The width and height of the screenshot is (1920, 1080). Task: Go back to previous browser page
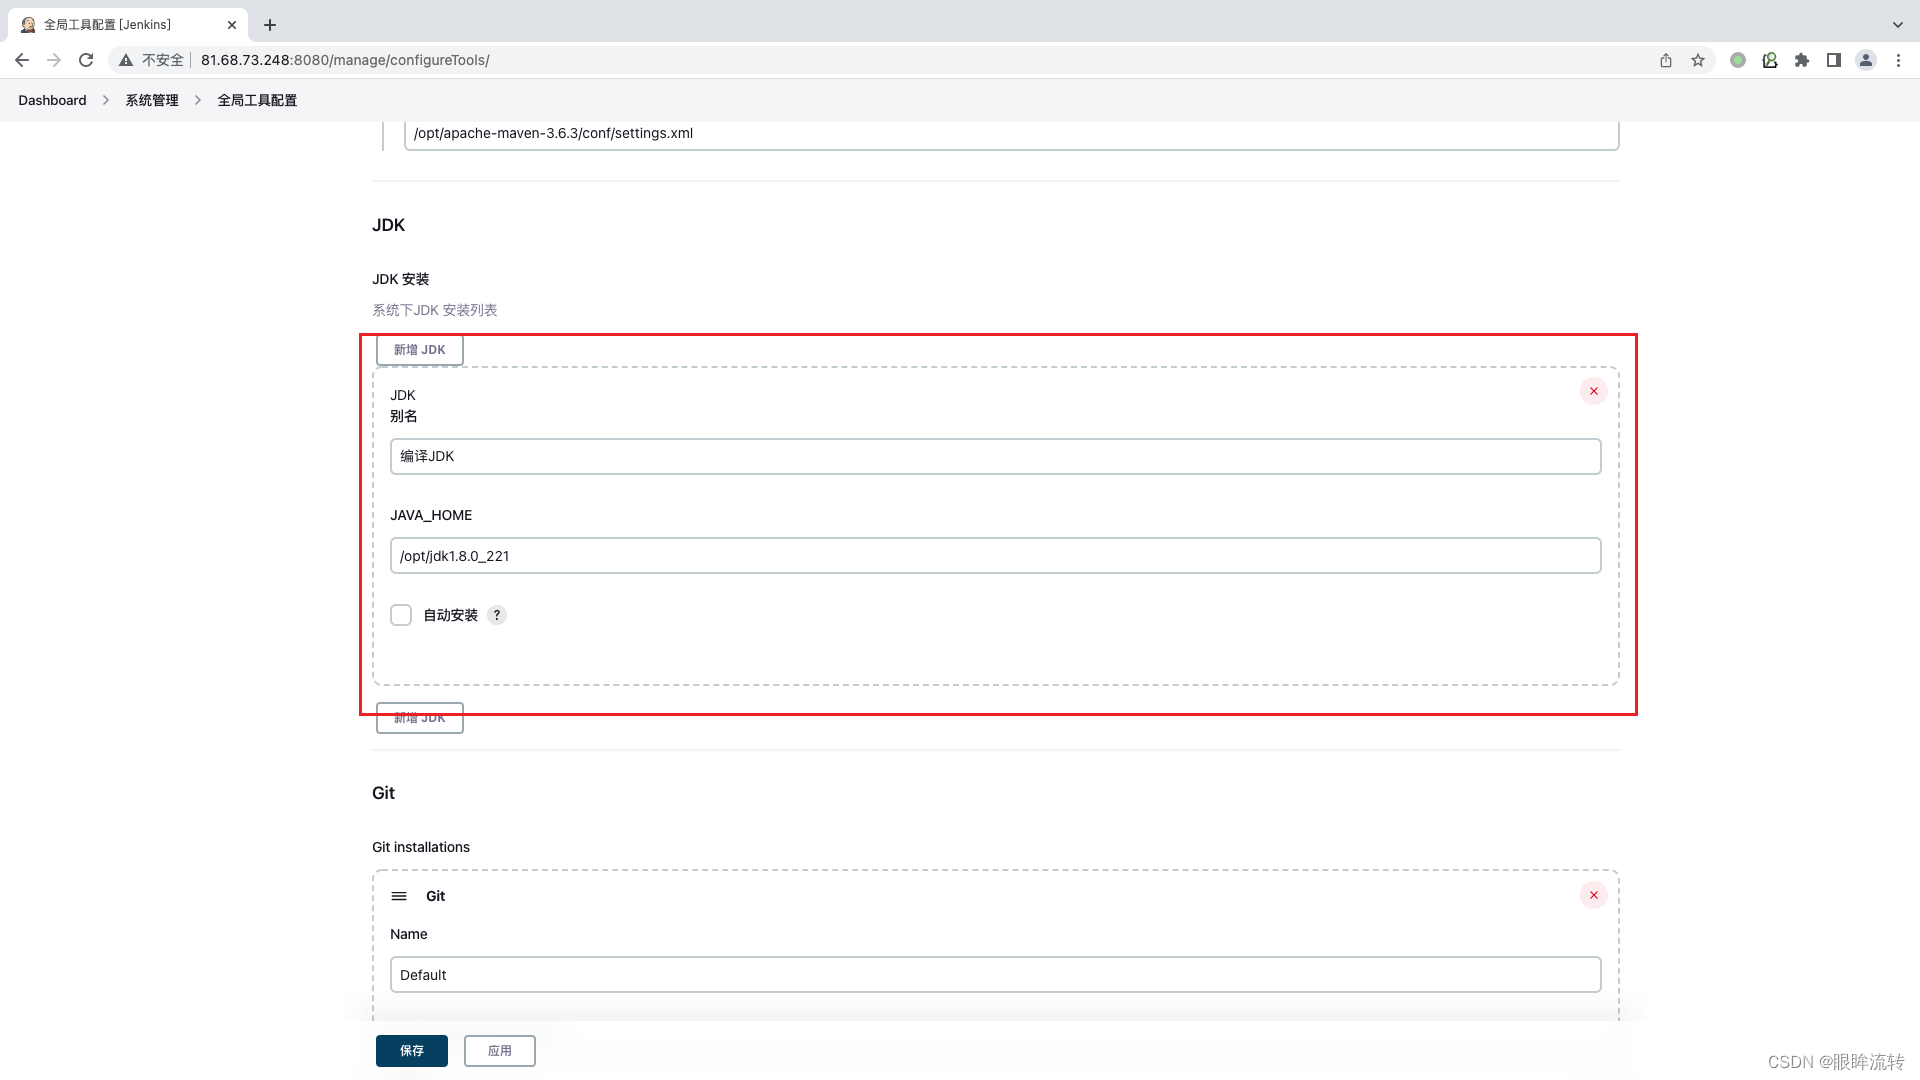22,60
